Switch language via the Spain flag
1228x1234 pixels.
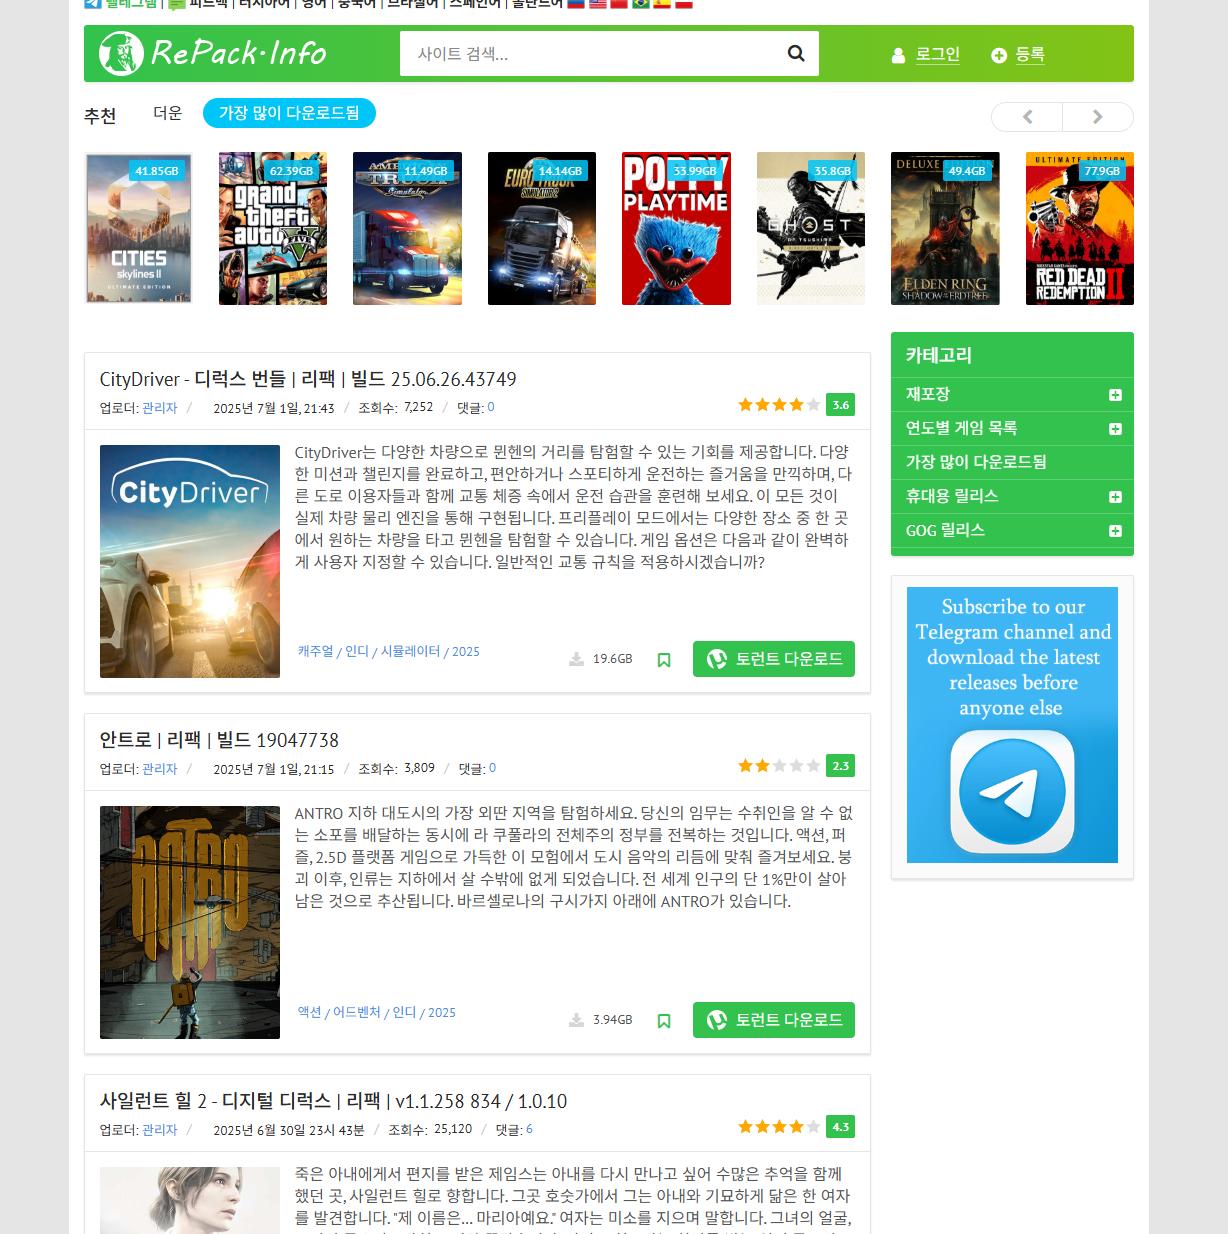tap(662, 3)
